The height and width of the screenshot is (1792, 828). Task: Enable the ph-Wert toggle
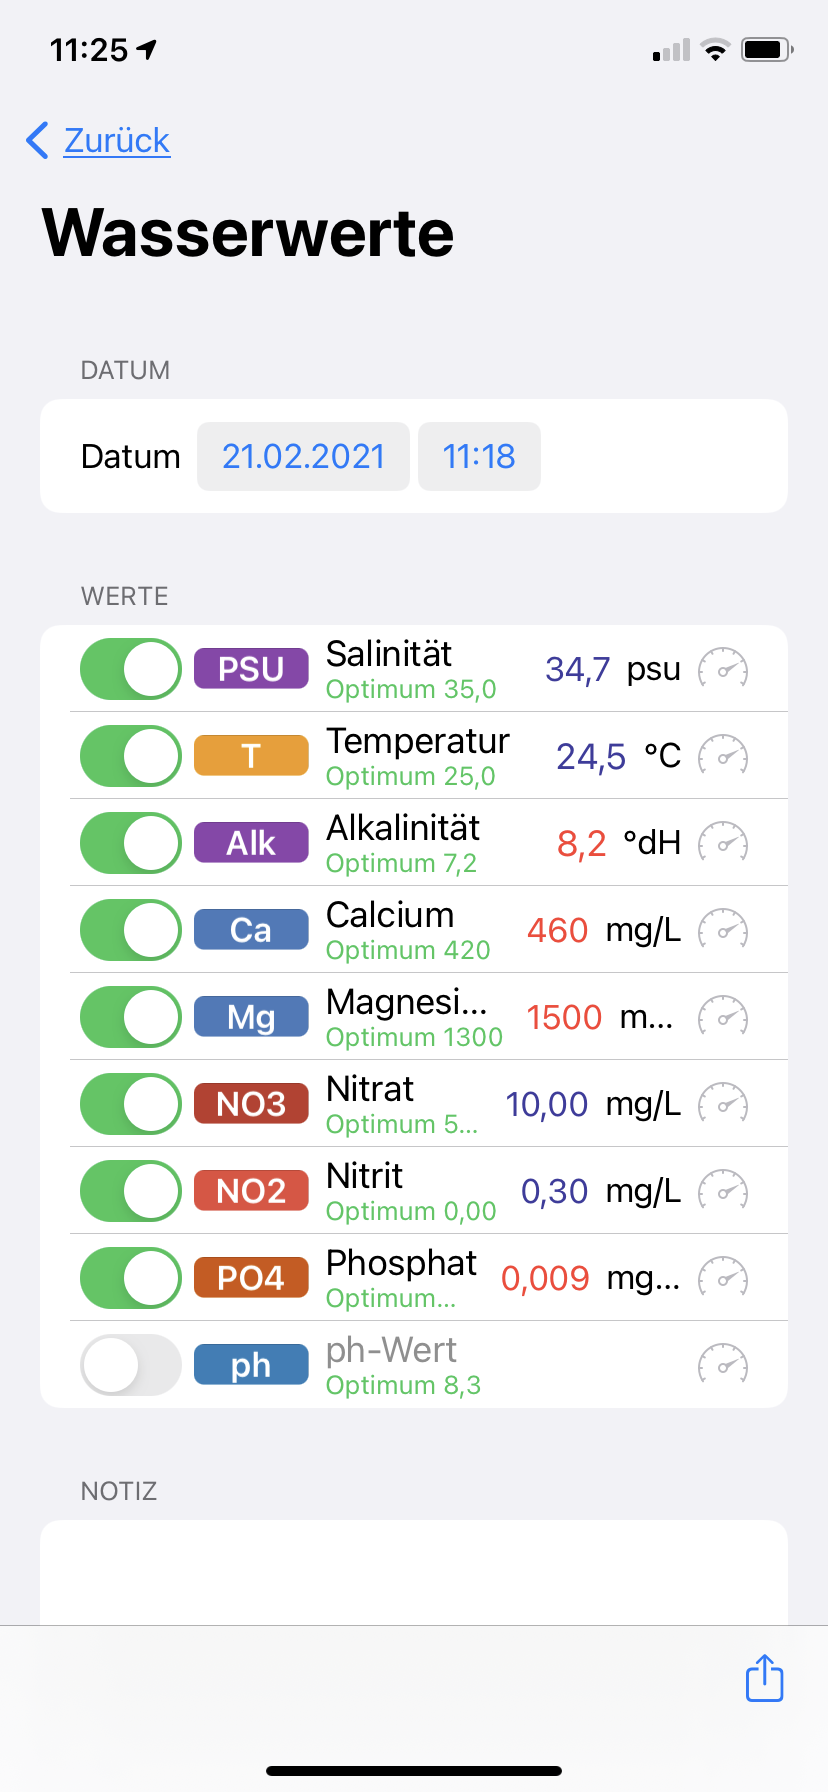click(x=131, y=1365)
